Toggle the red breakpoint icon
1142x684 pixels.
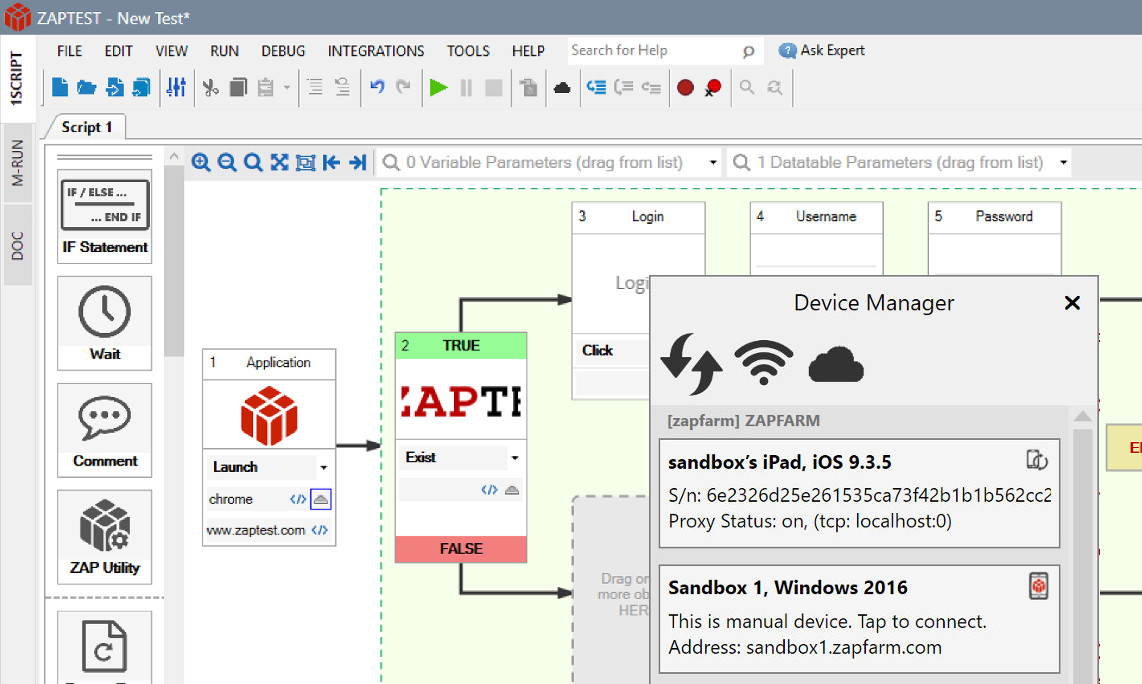point(685,87)
